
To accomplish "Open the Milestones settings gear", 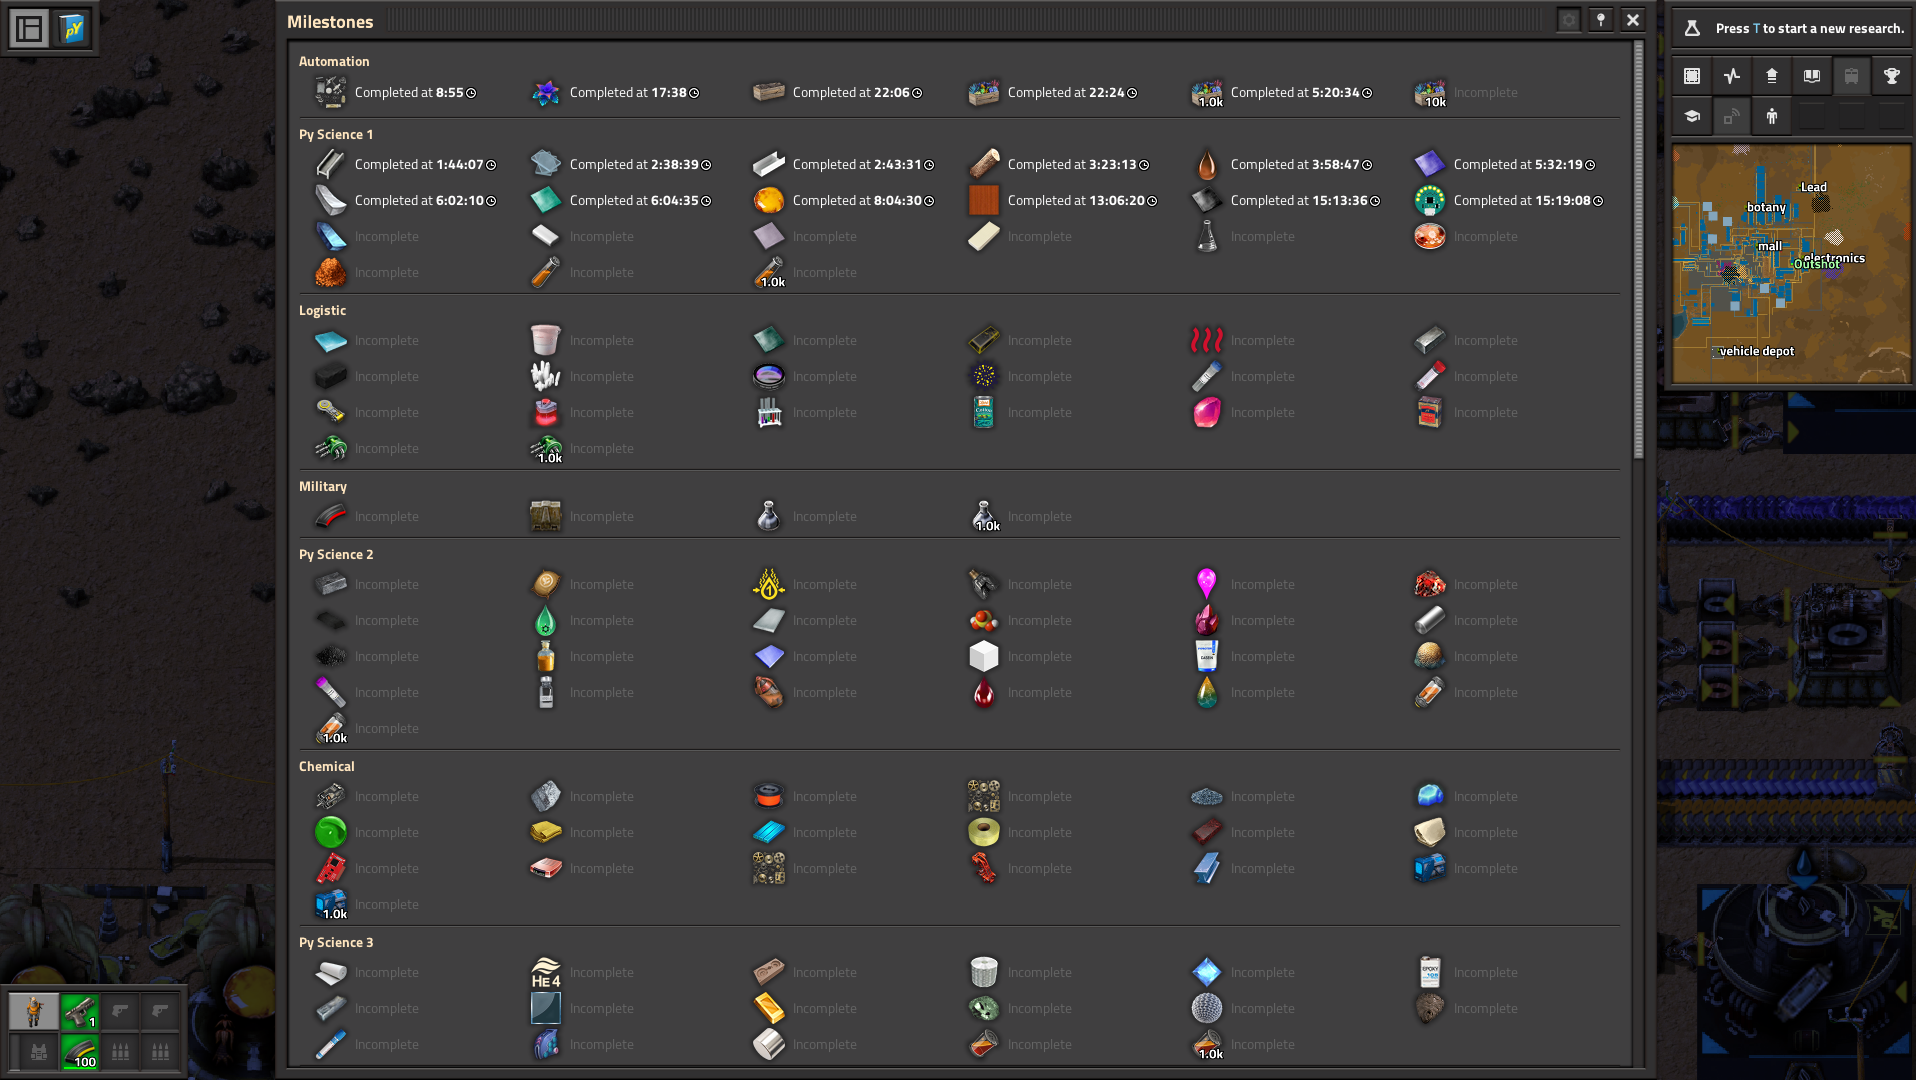I will tap(1569, 20).
